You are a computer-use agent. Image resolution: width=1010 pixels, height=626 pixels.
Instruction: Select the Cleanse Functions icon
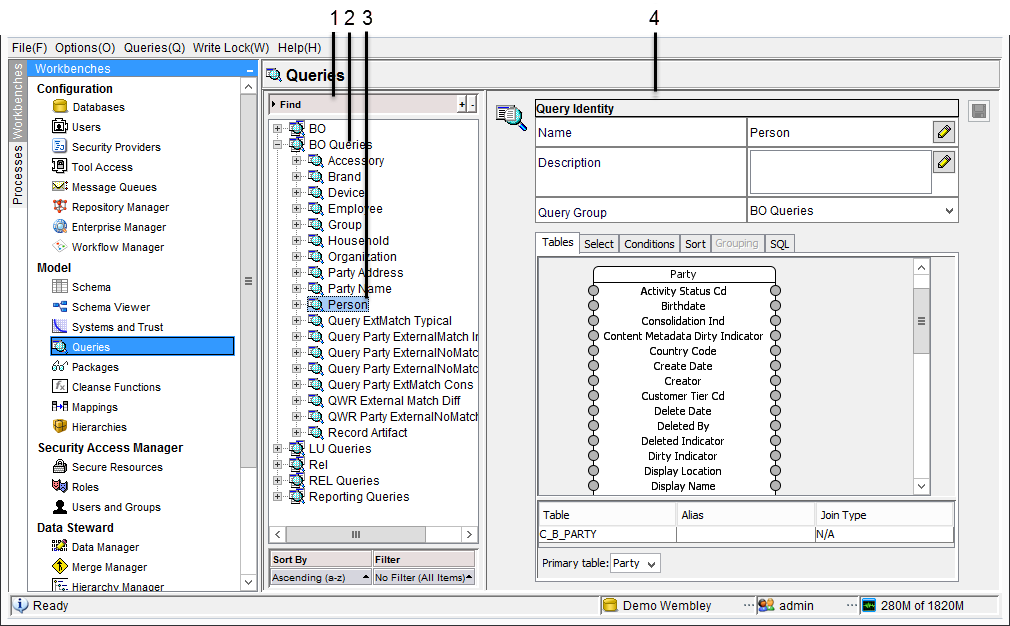click(60, 387)
